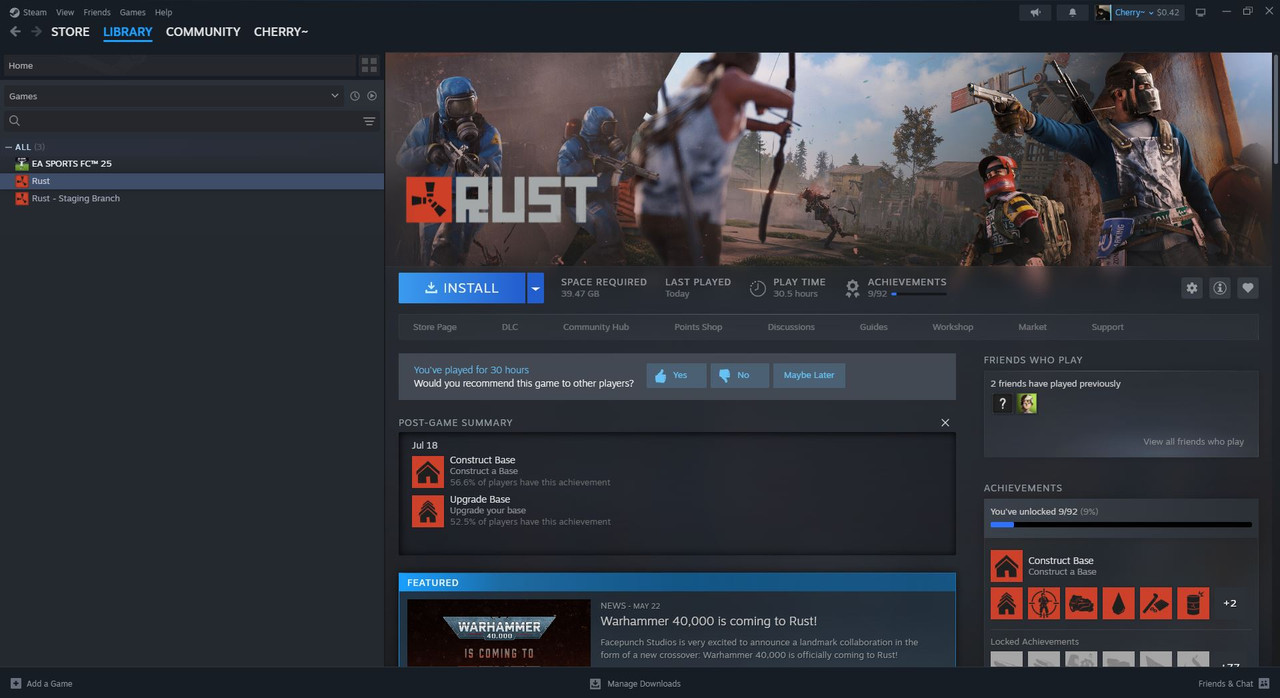
Task: Click the unknown friend question-mark avatar
Action: click(1003, 403)
